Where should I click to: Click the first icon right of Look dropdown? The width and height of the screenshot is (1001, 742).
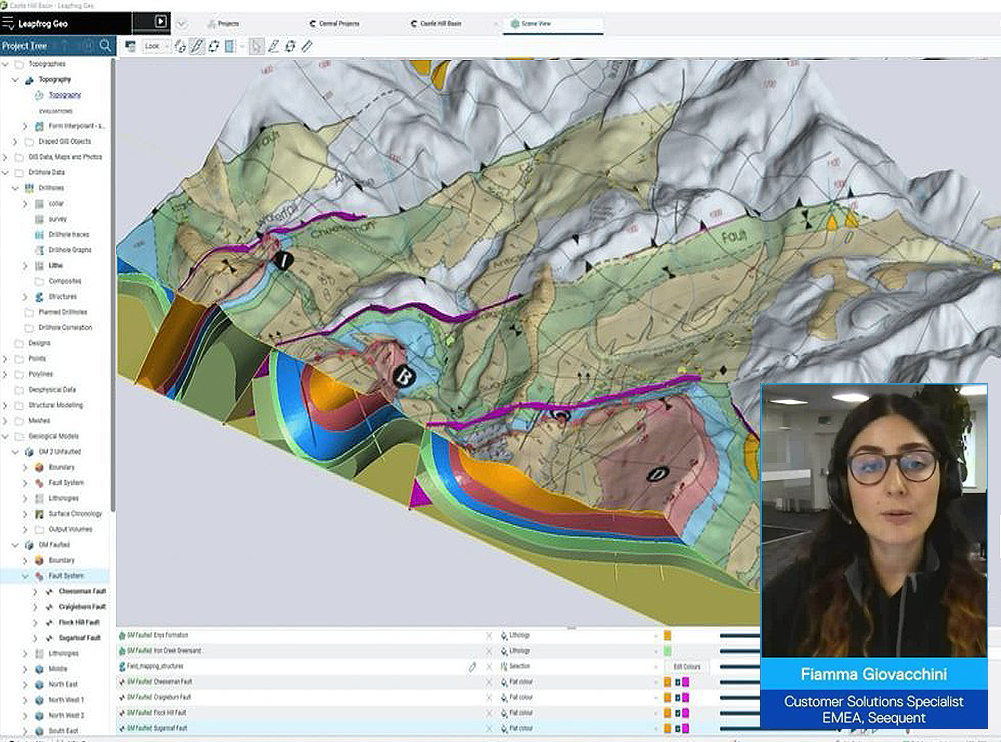point(181,46)
